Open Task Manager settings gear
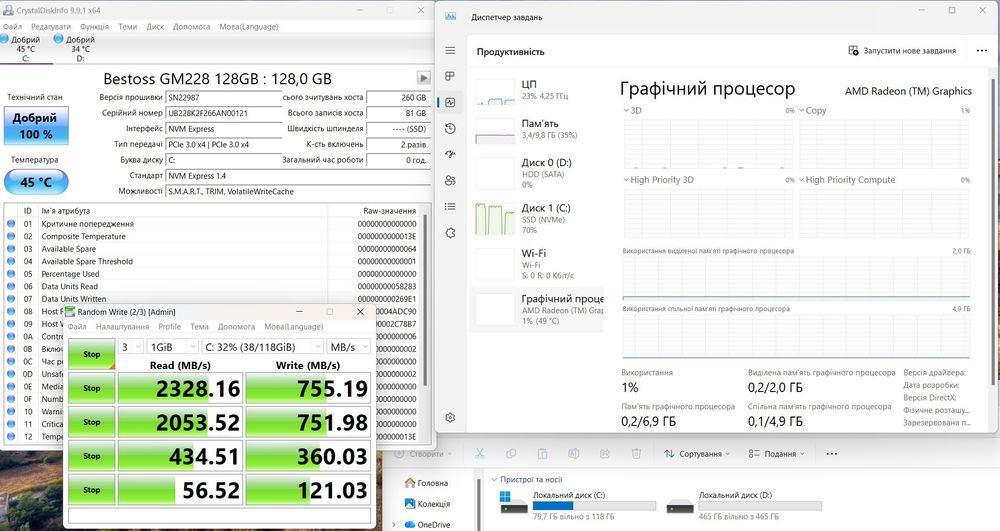This screenshot has height=531, width=1000. coord(450,418)
